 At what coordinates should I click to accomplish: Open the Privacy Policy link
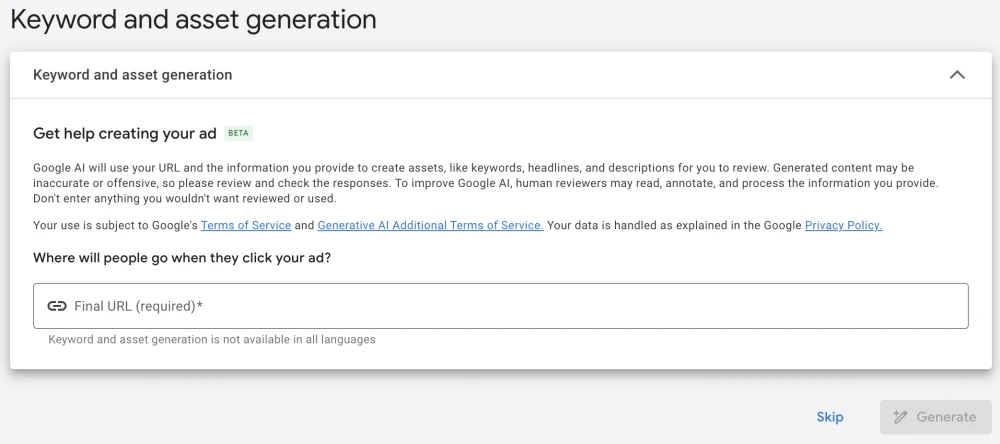pyautogui.click(x=843, y=225)
